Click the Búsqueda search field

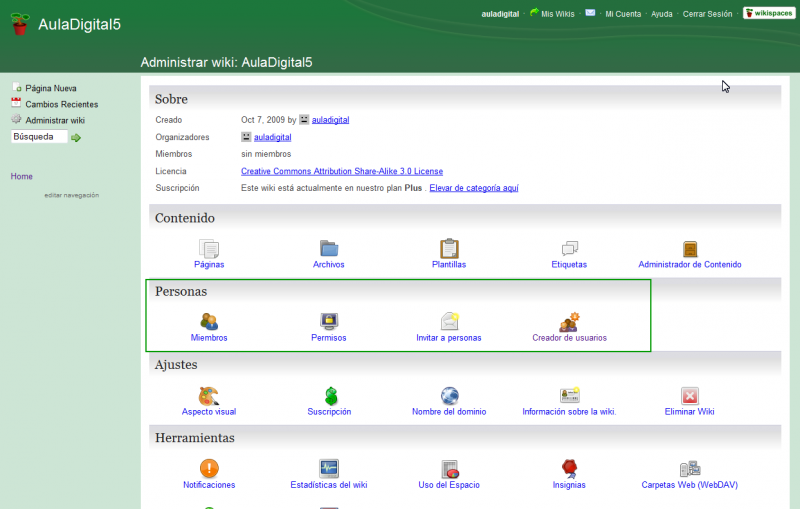tap(39, 137)
